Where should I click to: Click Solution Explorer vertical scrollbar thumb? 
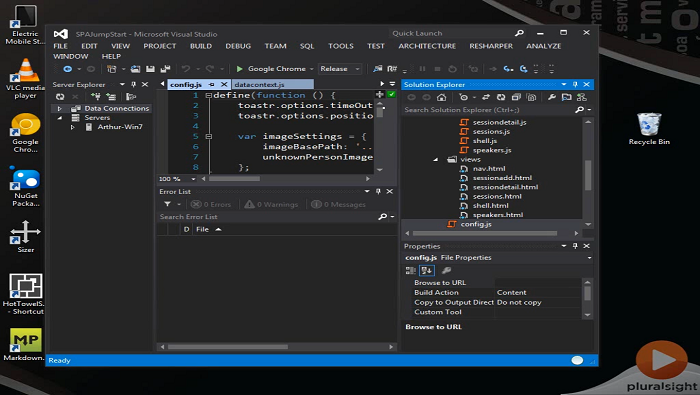click(x=588, y=175)
